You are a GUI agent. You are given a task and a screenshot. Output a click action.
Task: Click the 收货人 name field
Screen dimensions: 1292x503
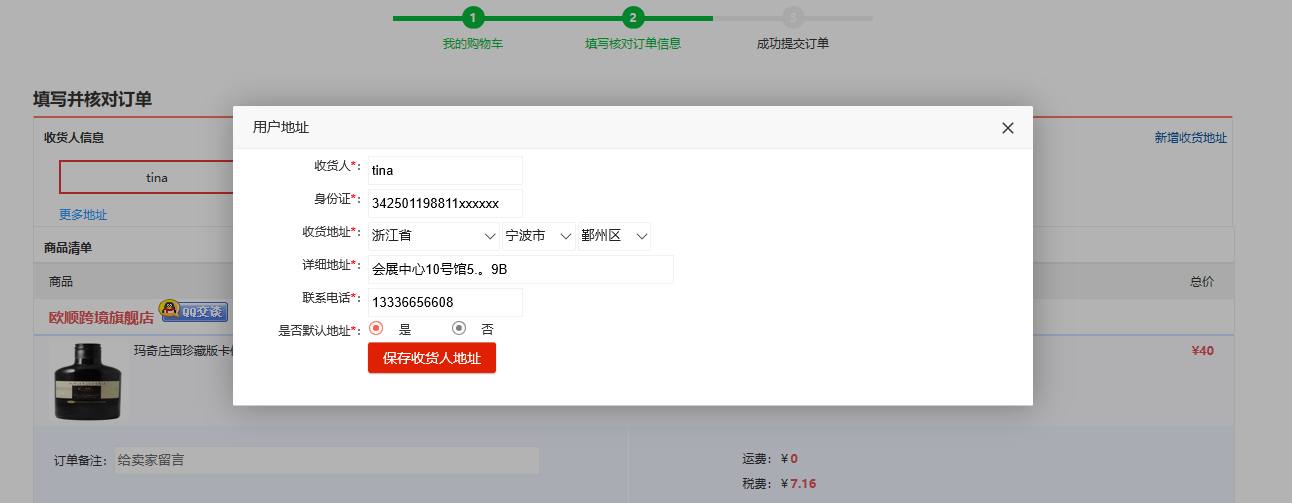445,170
